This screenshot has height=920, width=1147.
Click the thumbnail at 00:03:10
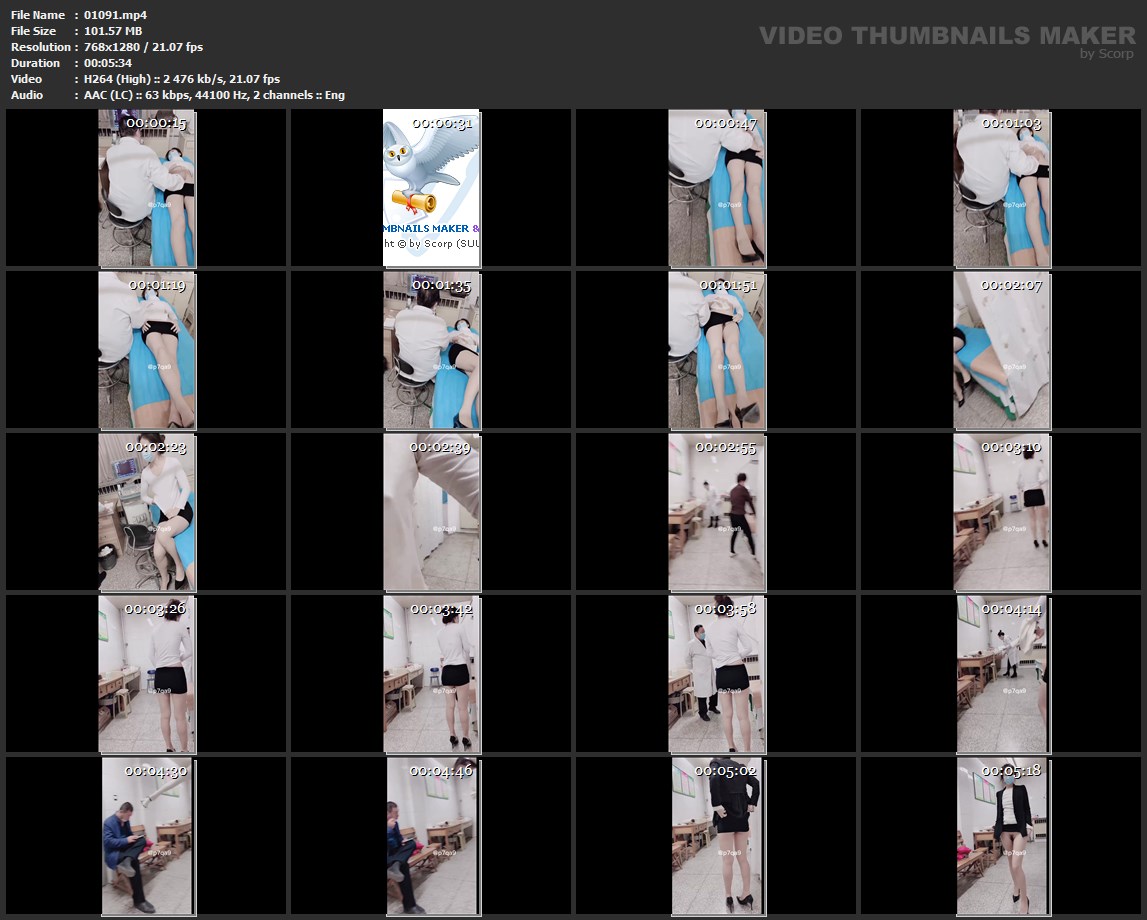(x=1001, y=512)
